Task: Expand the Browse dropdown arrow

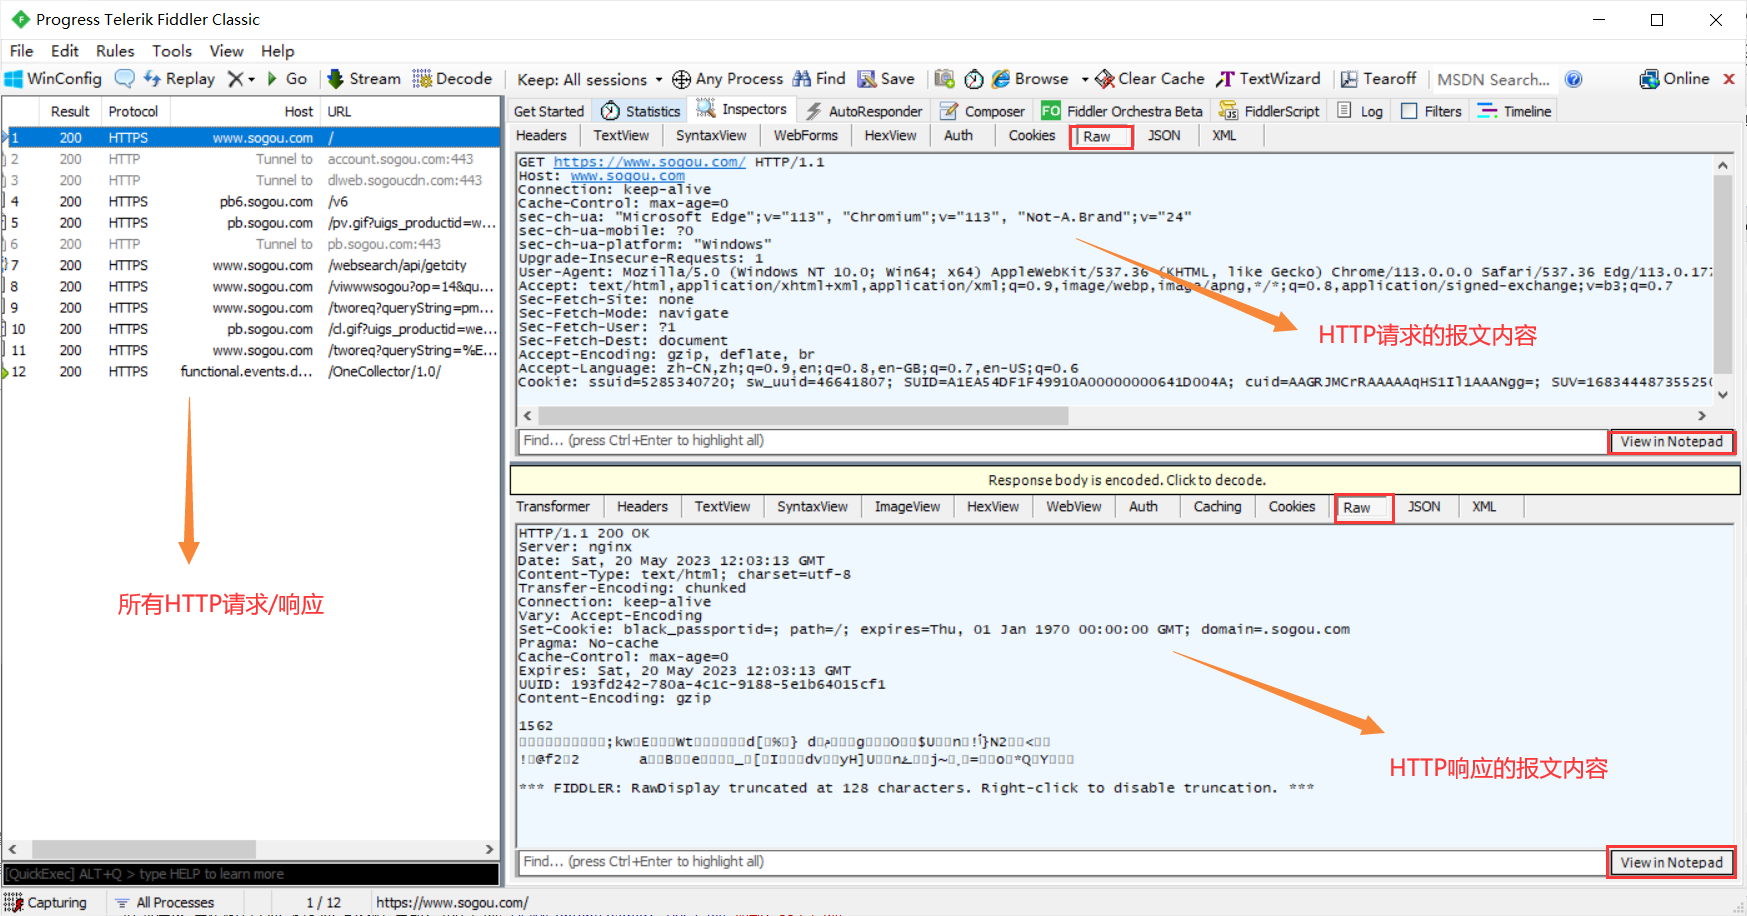Action: (1084, 79)
